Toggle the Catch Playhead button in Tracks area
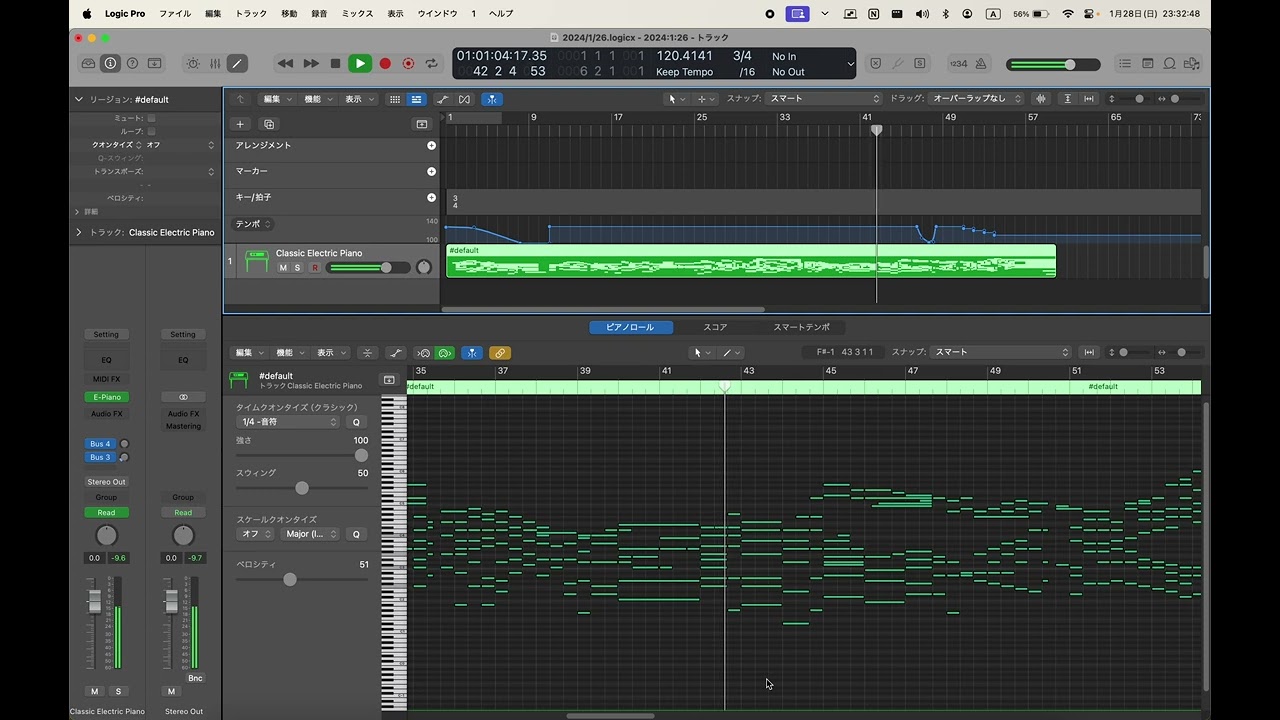 click(492, 99)
